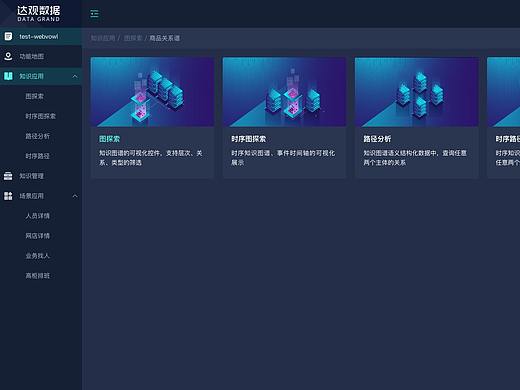Screen dimensions: 520x390
Task: Open the 路径分析 card thumbnail image
Action: [417, 92]
